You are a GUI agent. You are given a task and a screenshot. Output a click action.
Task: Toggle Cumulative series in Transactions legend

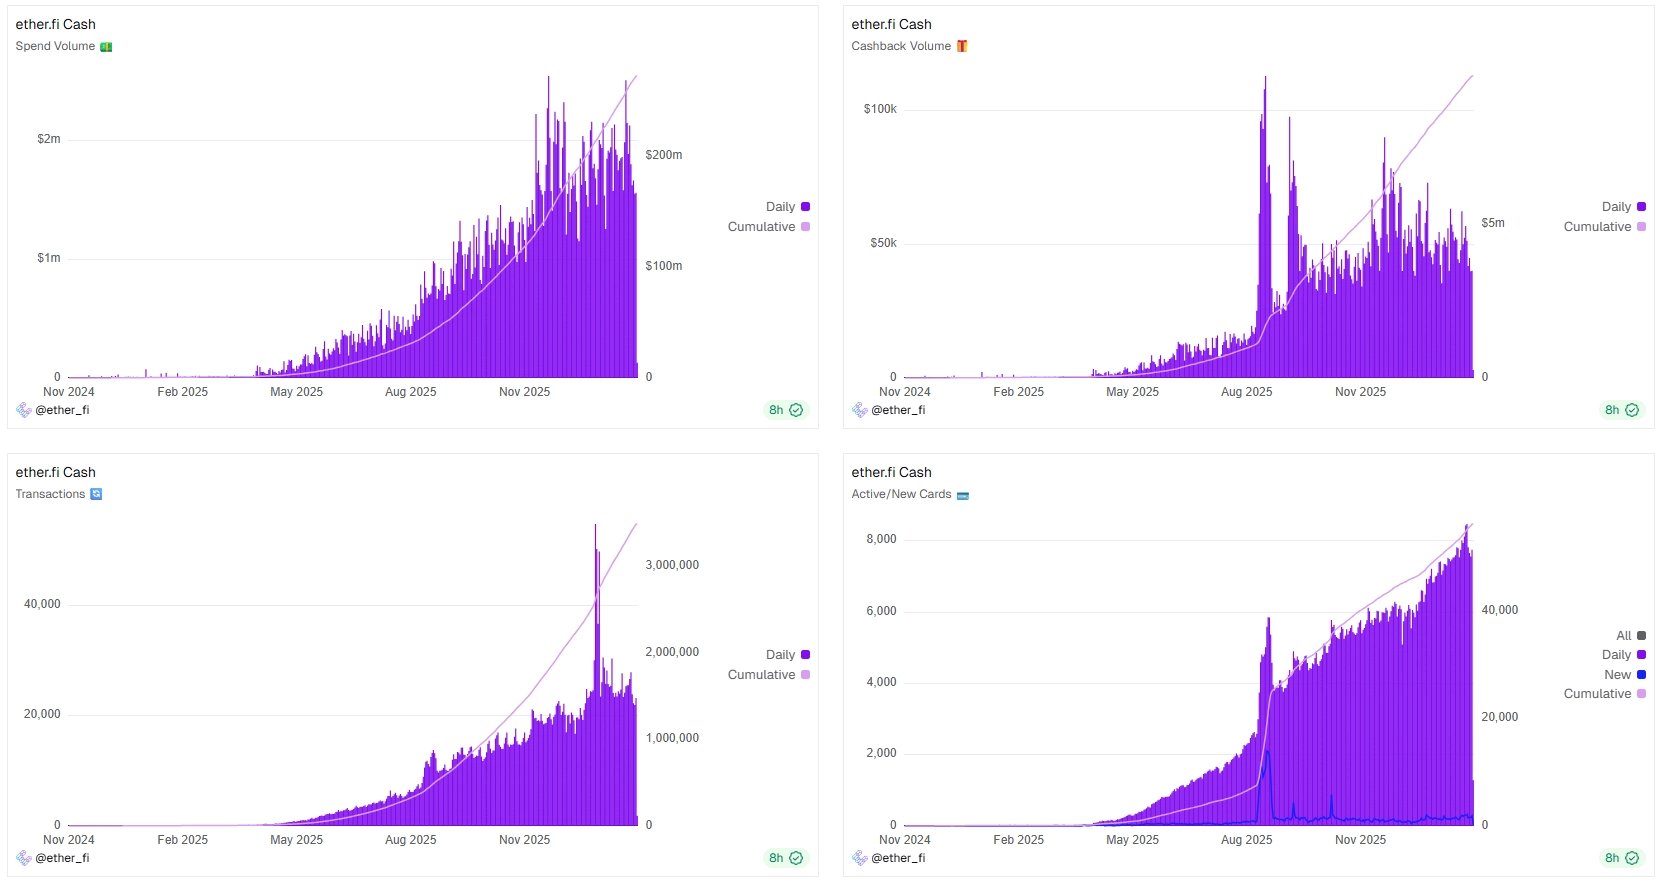(768, 675)
